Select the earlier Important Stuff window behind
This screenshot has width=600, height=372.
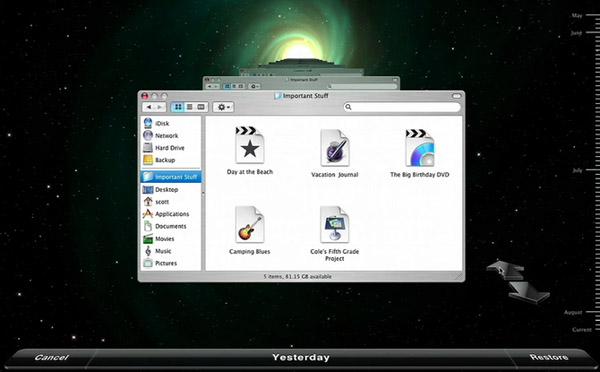pos(301,83)
